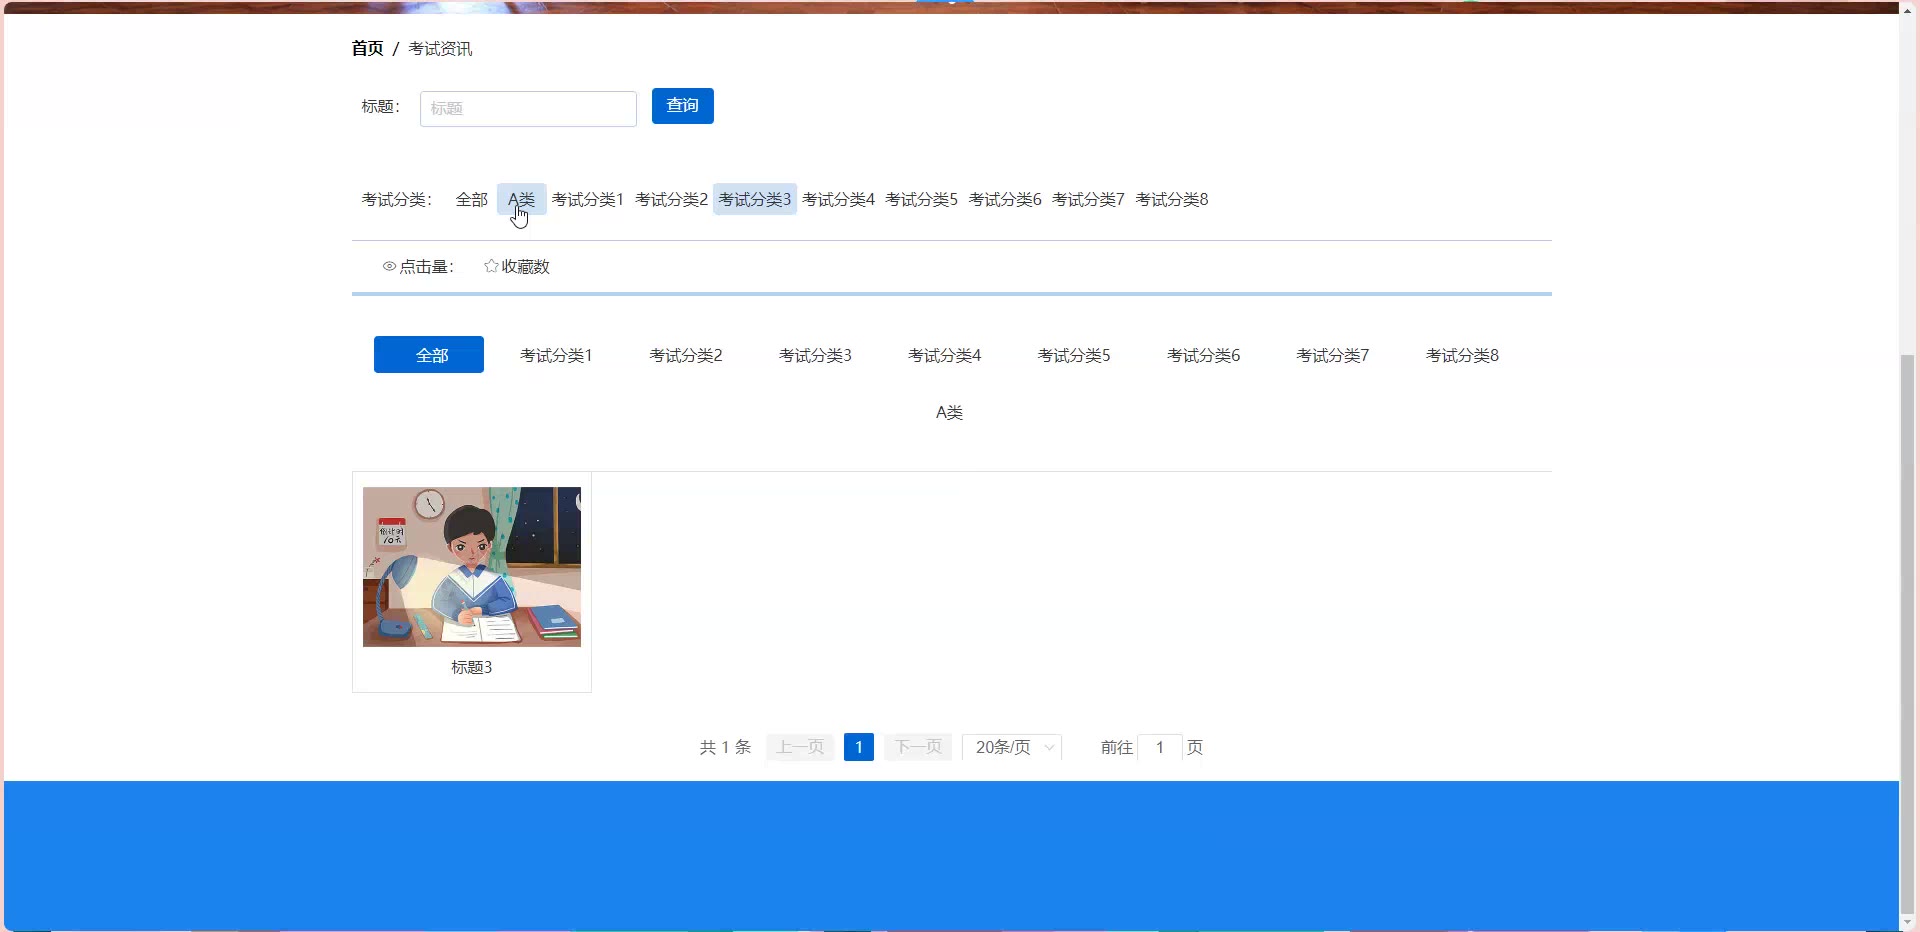1920x932 pixels.
Task: Switch to 考试分类1 tab in lower tab bar
Action: coord(556,355)
